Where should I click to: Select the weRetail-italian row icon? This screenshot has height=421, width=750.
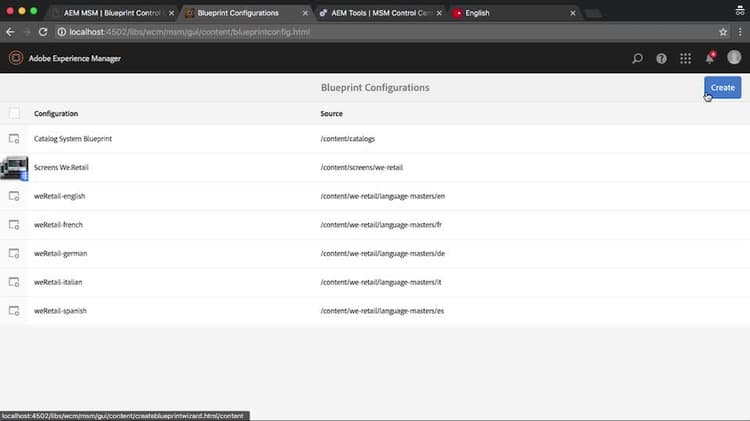[14, 282]
